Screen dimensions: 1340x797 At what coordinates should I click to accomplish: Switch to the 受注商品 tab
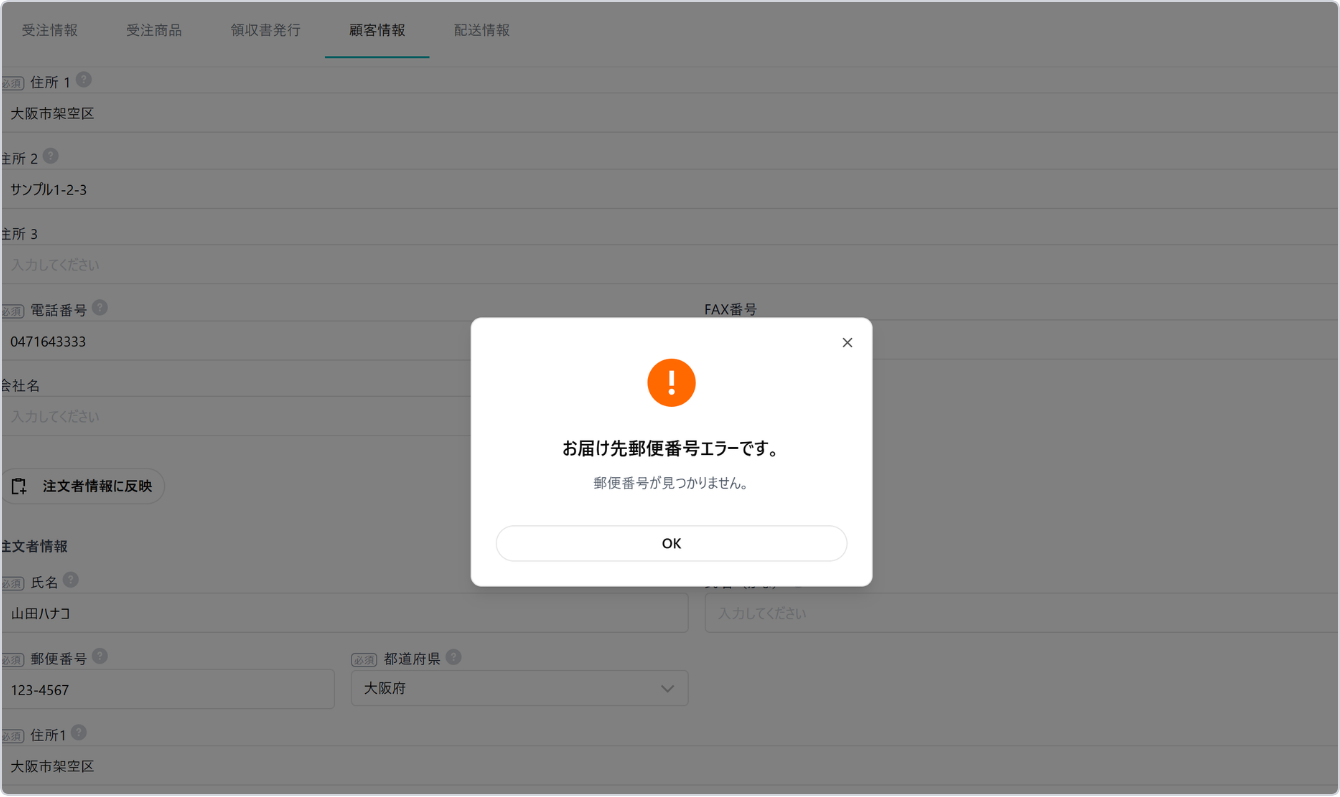pyautogui.click(x=154, y=30)
